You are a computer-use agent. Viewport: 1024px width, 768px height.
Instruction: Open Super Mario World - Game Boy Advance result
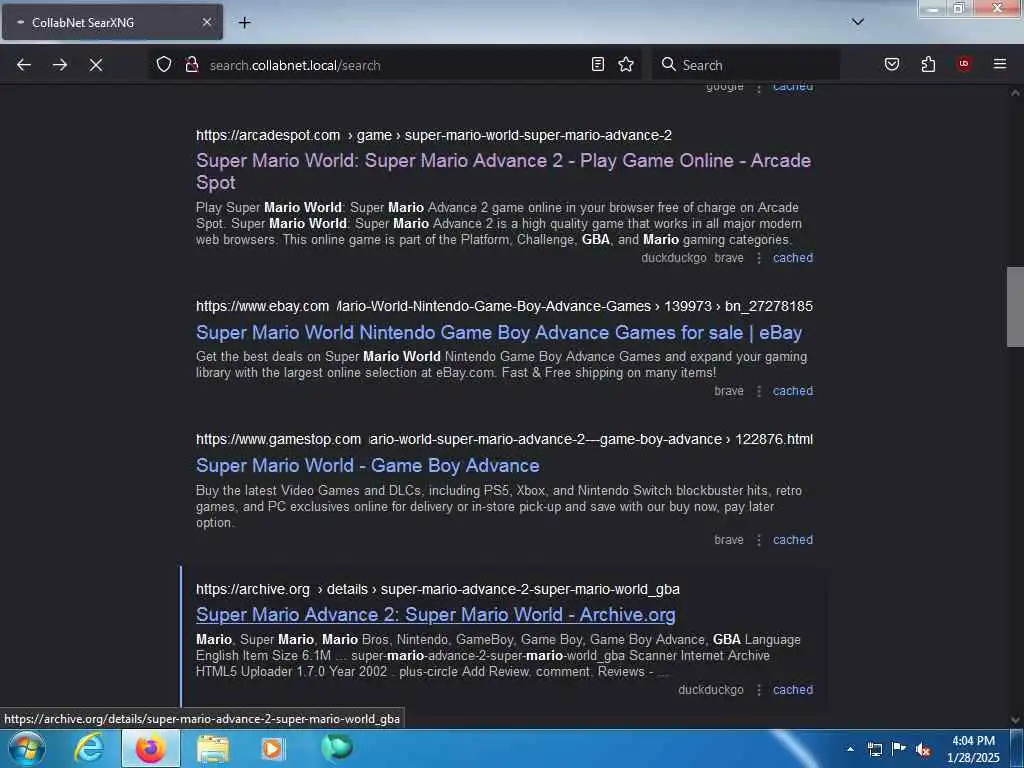pos(368,466)
